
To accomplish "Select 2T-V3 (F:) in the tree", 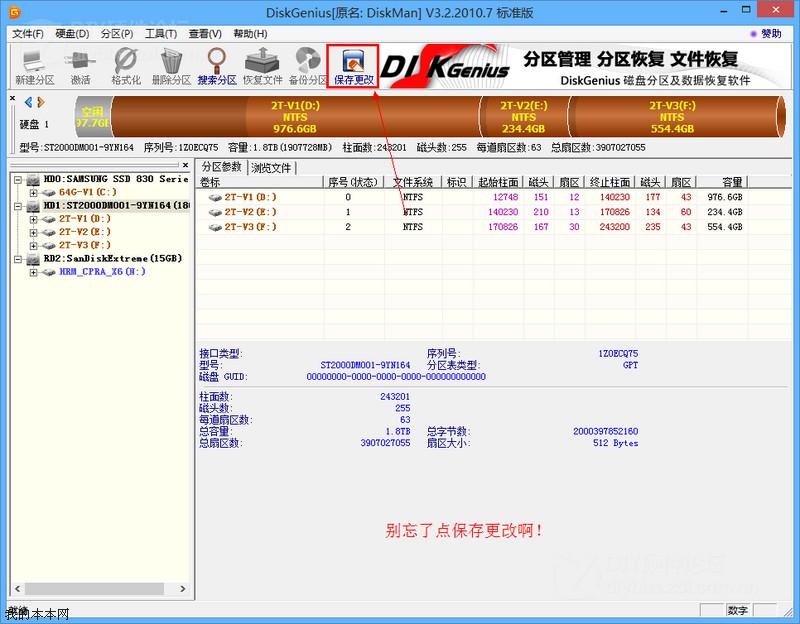I will click(x=84, y=245).
